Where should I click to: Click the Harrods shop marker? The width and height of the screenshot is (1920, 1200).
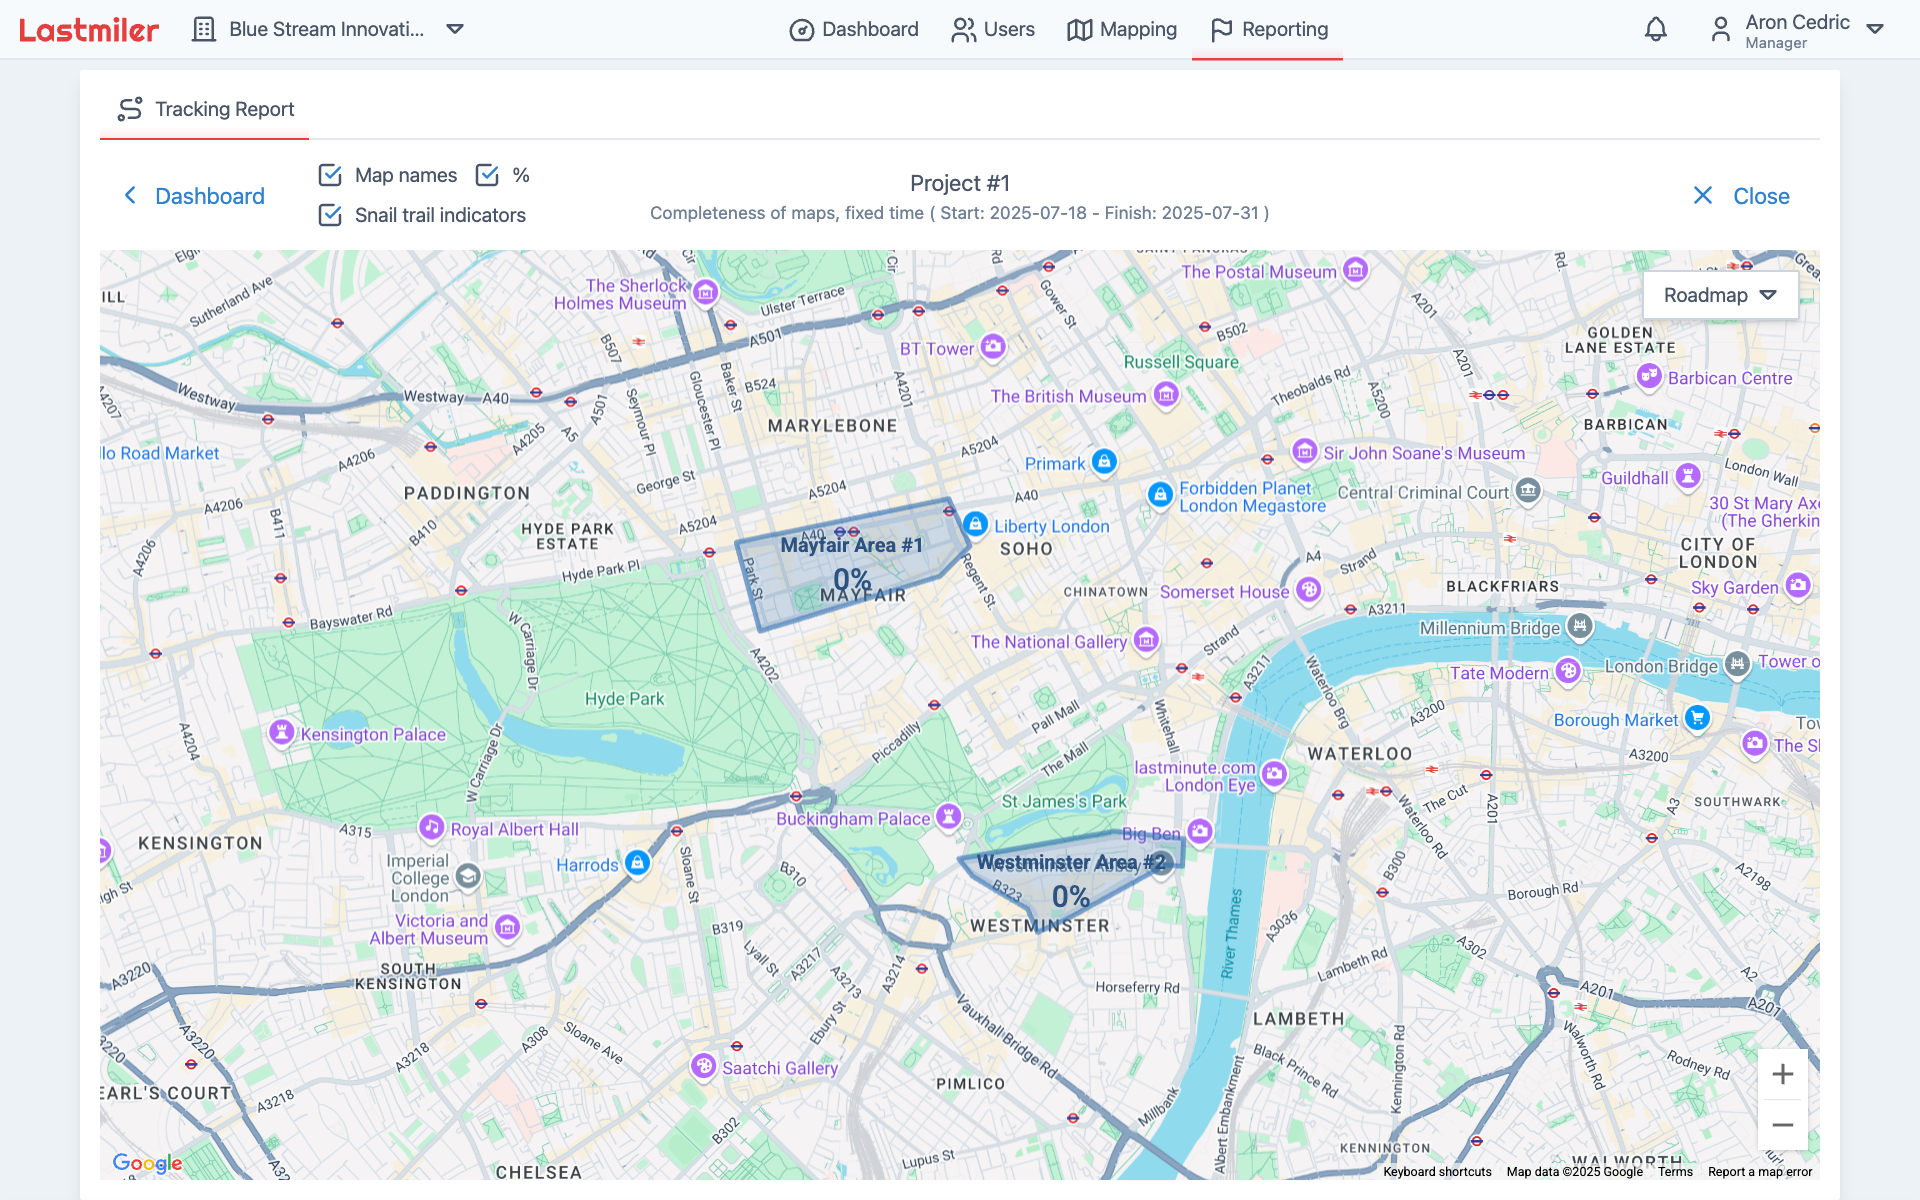coord(638,863)
